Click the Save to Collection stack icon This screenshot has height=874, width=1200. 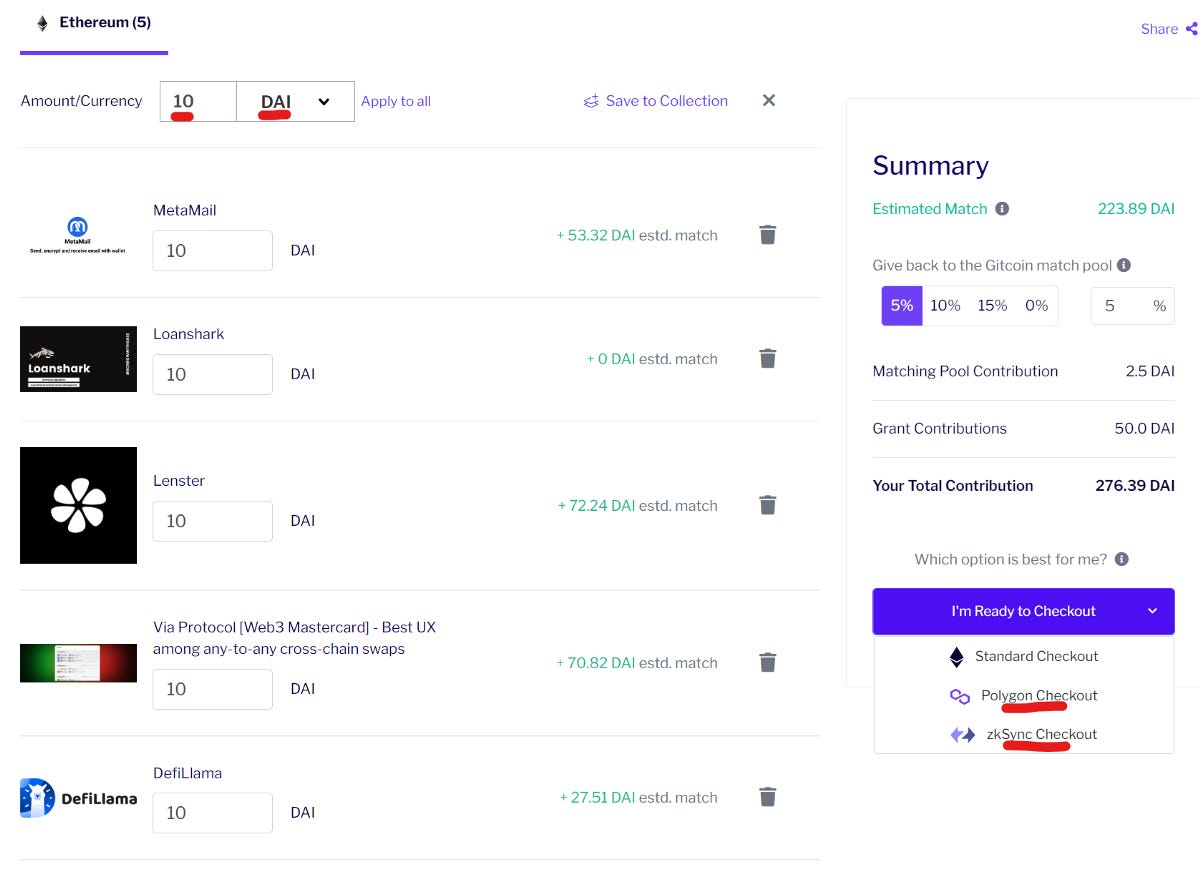coord(591,101)
